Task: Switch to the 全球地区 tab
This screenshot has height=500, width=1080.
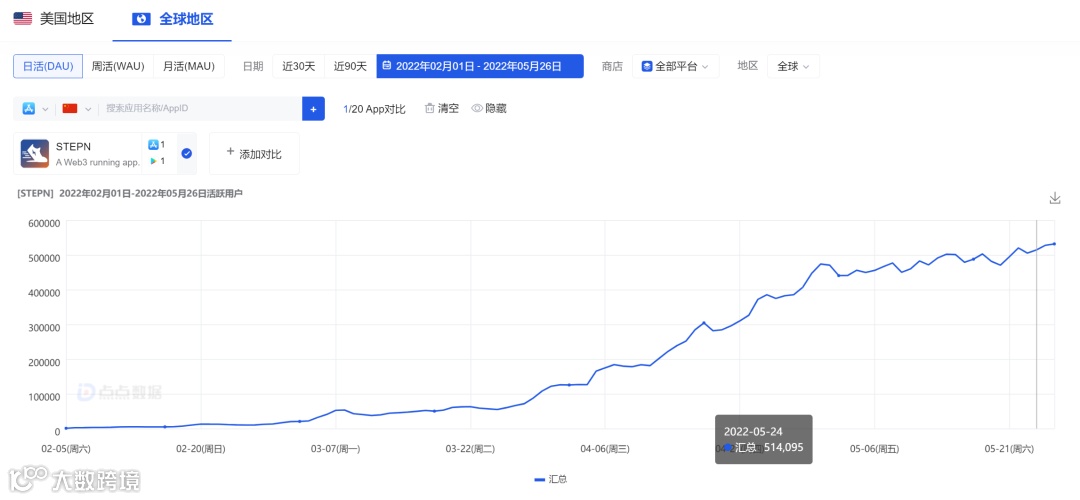Action: coord(173,19)
